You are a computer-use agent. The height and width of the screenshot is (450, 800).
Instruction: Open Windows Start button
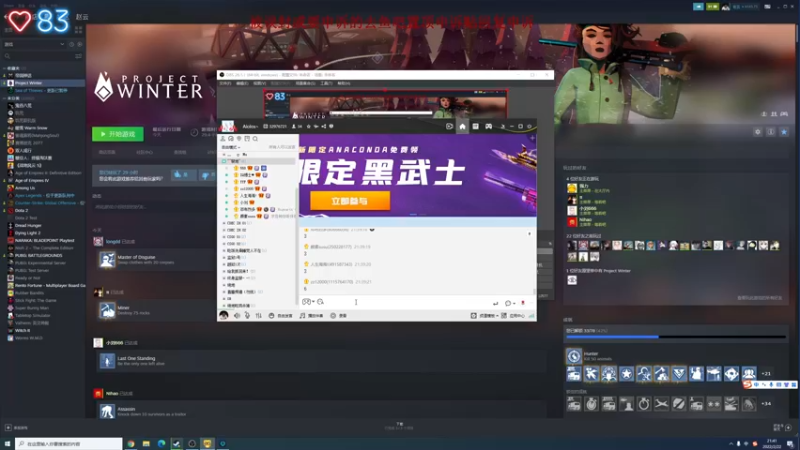click(7, 444)
